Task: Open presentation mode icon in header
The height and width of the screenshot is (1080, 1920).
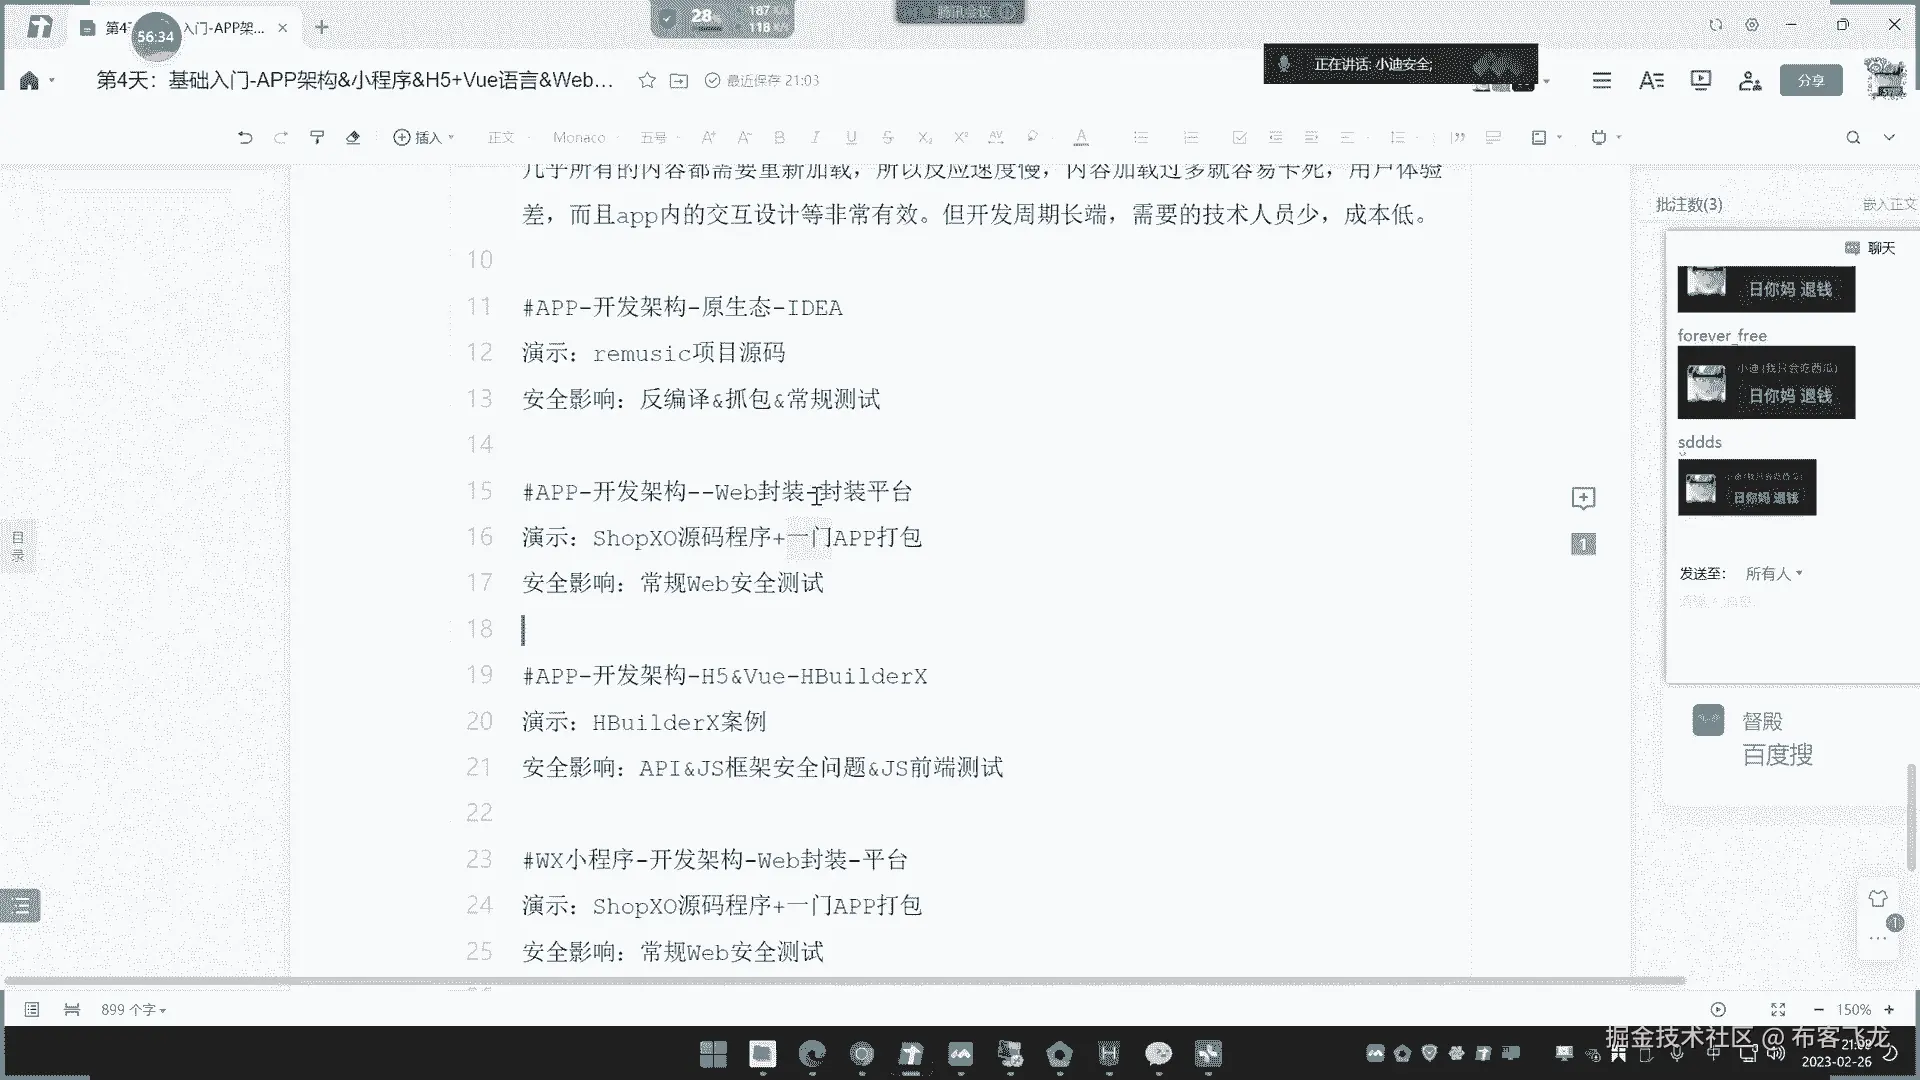Action: click(1700, 80)
